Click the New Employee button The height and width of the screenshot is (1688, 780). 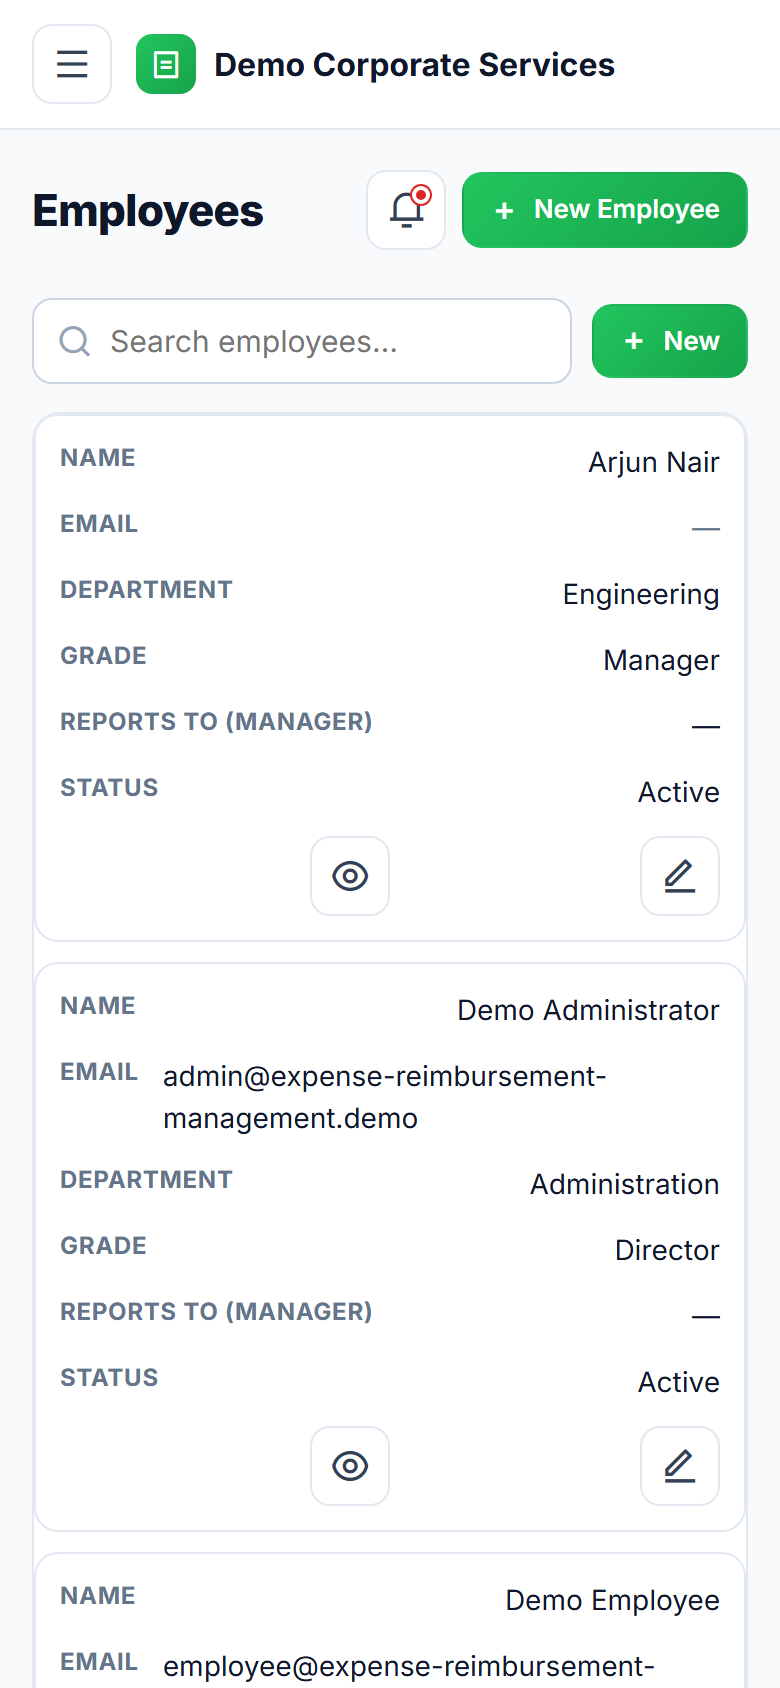605,210
